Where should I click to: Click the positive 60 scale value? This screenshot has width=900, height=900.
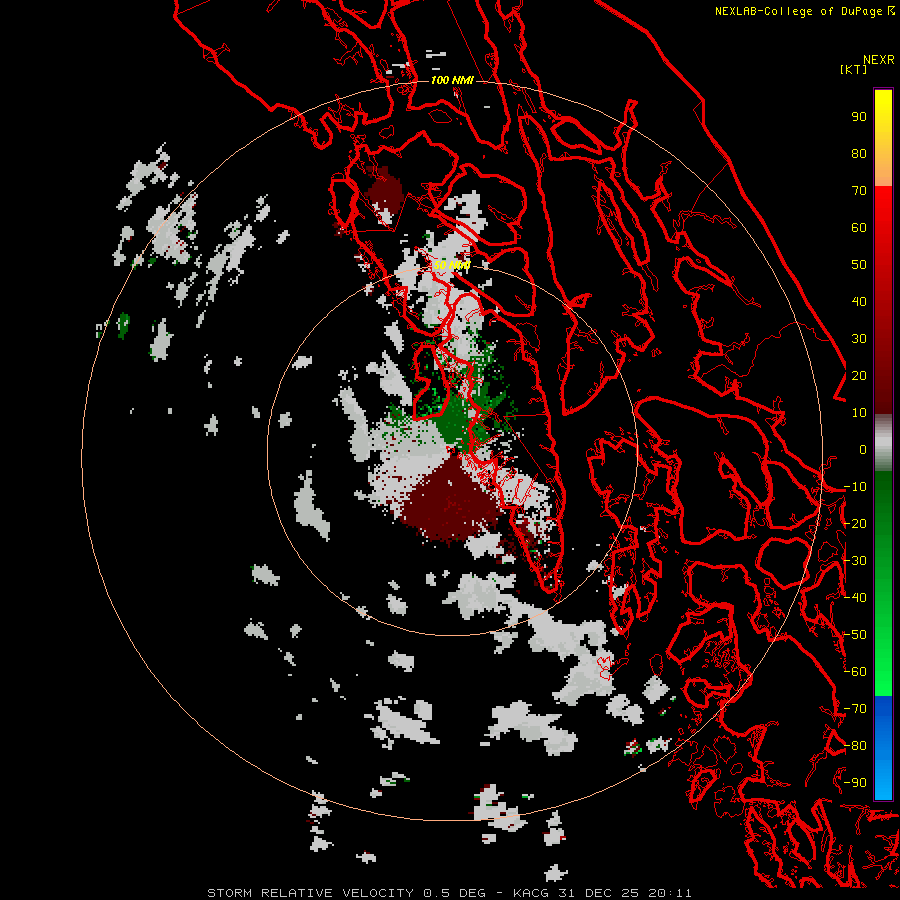coord(859,228)
